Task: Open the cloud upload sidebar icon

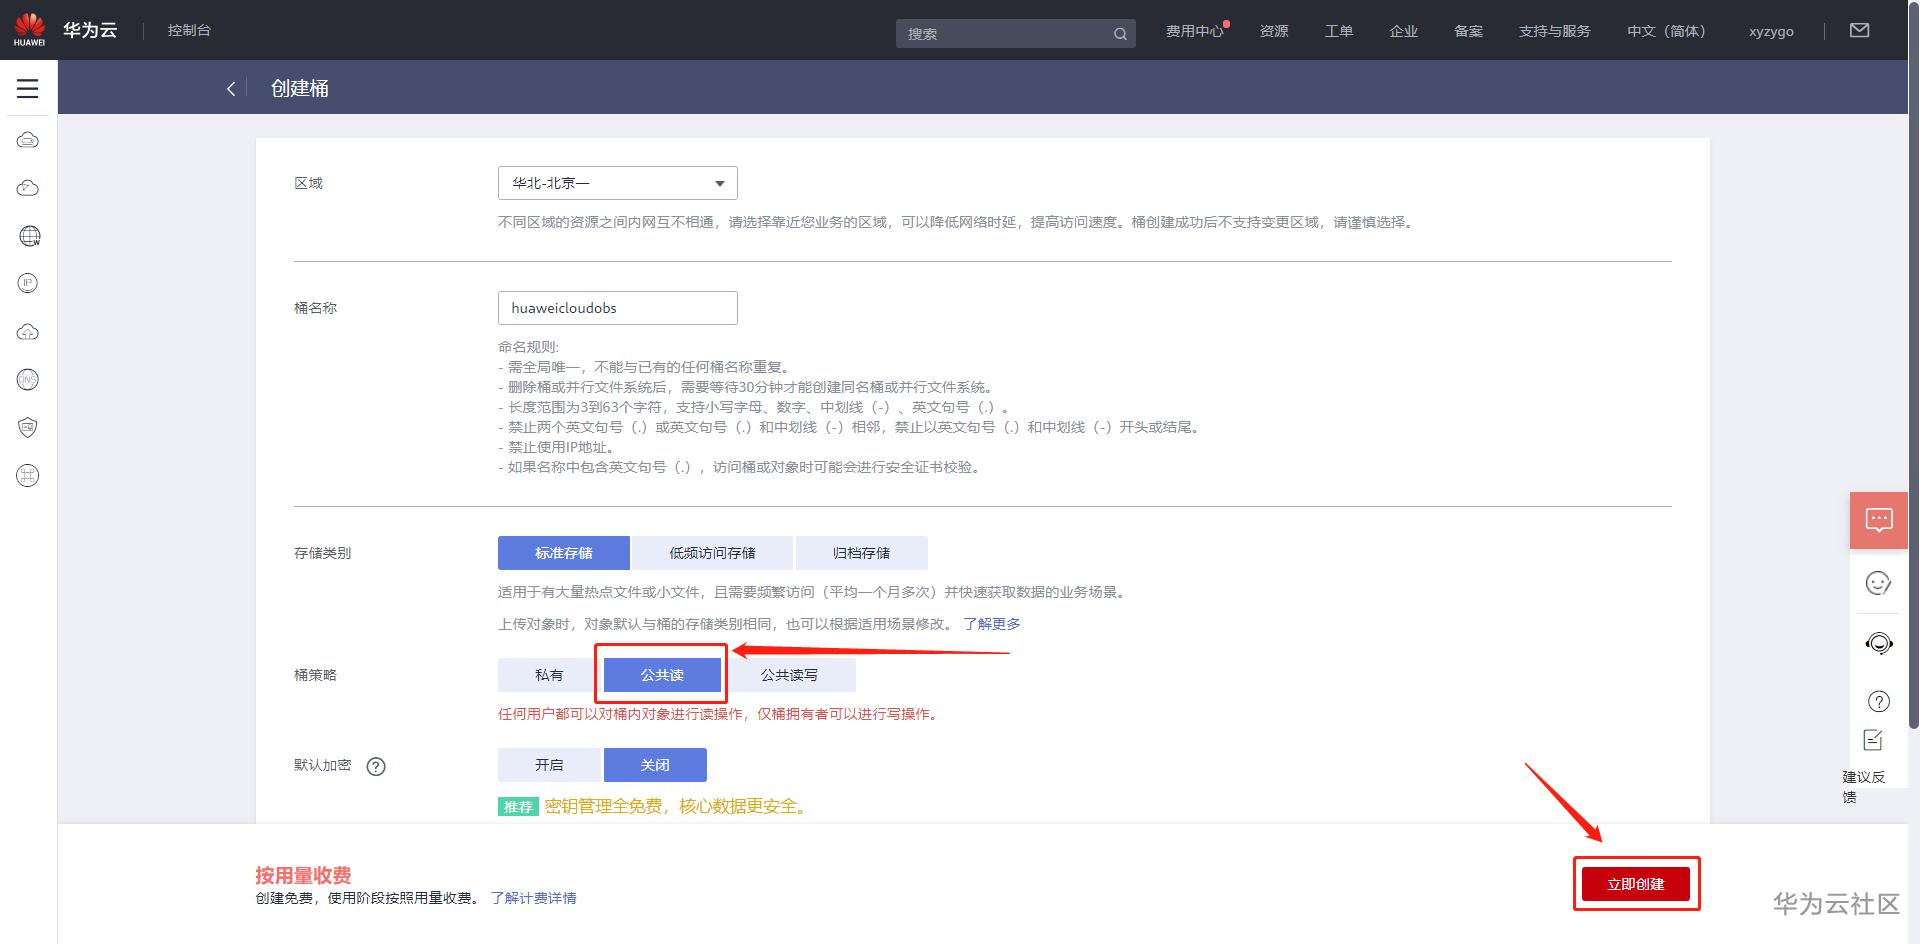Action: tap(28, 331)
